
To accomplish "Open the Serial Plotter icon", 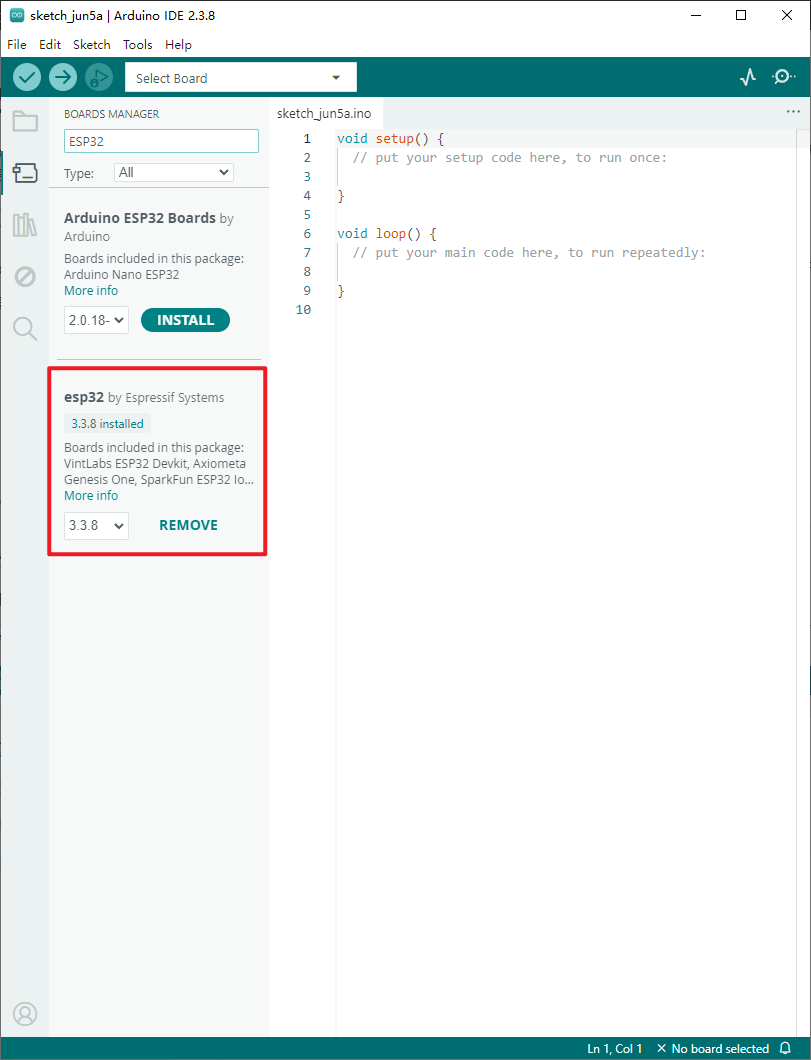I will click(x=747, y=77).
